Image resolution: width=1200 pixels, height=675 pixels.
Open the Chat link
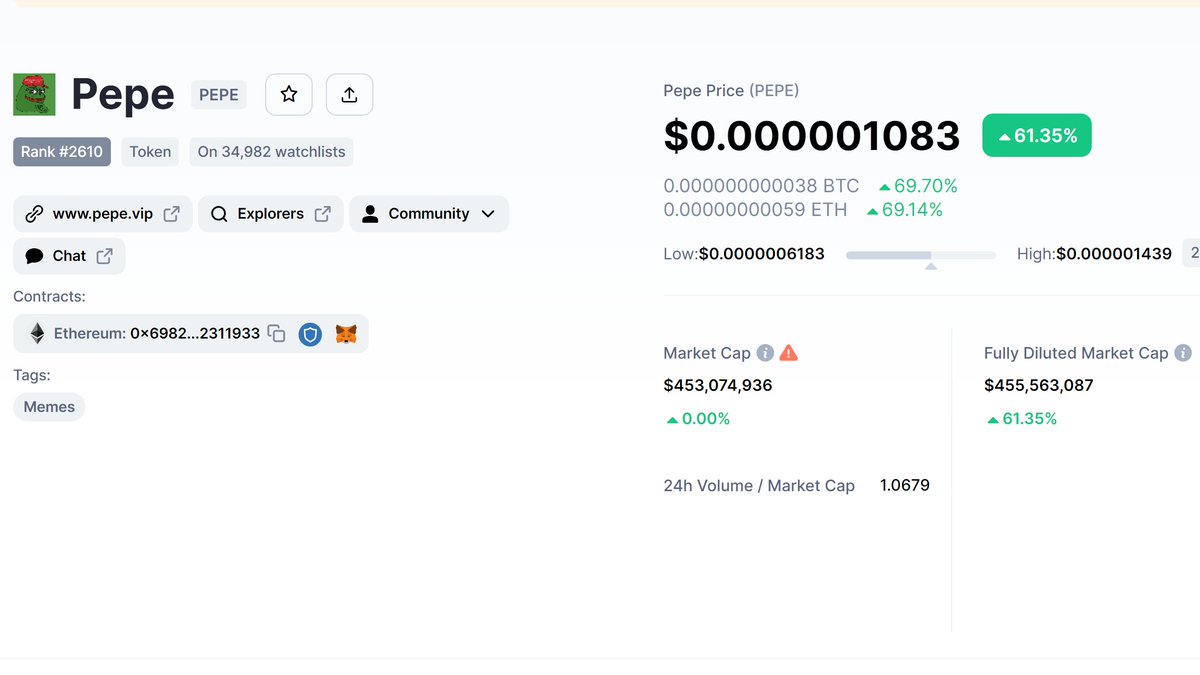click(69, 256)
